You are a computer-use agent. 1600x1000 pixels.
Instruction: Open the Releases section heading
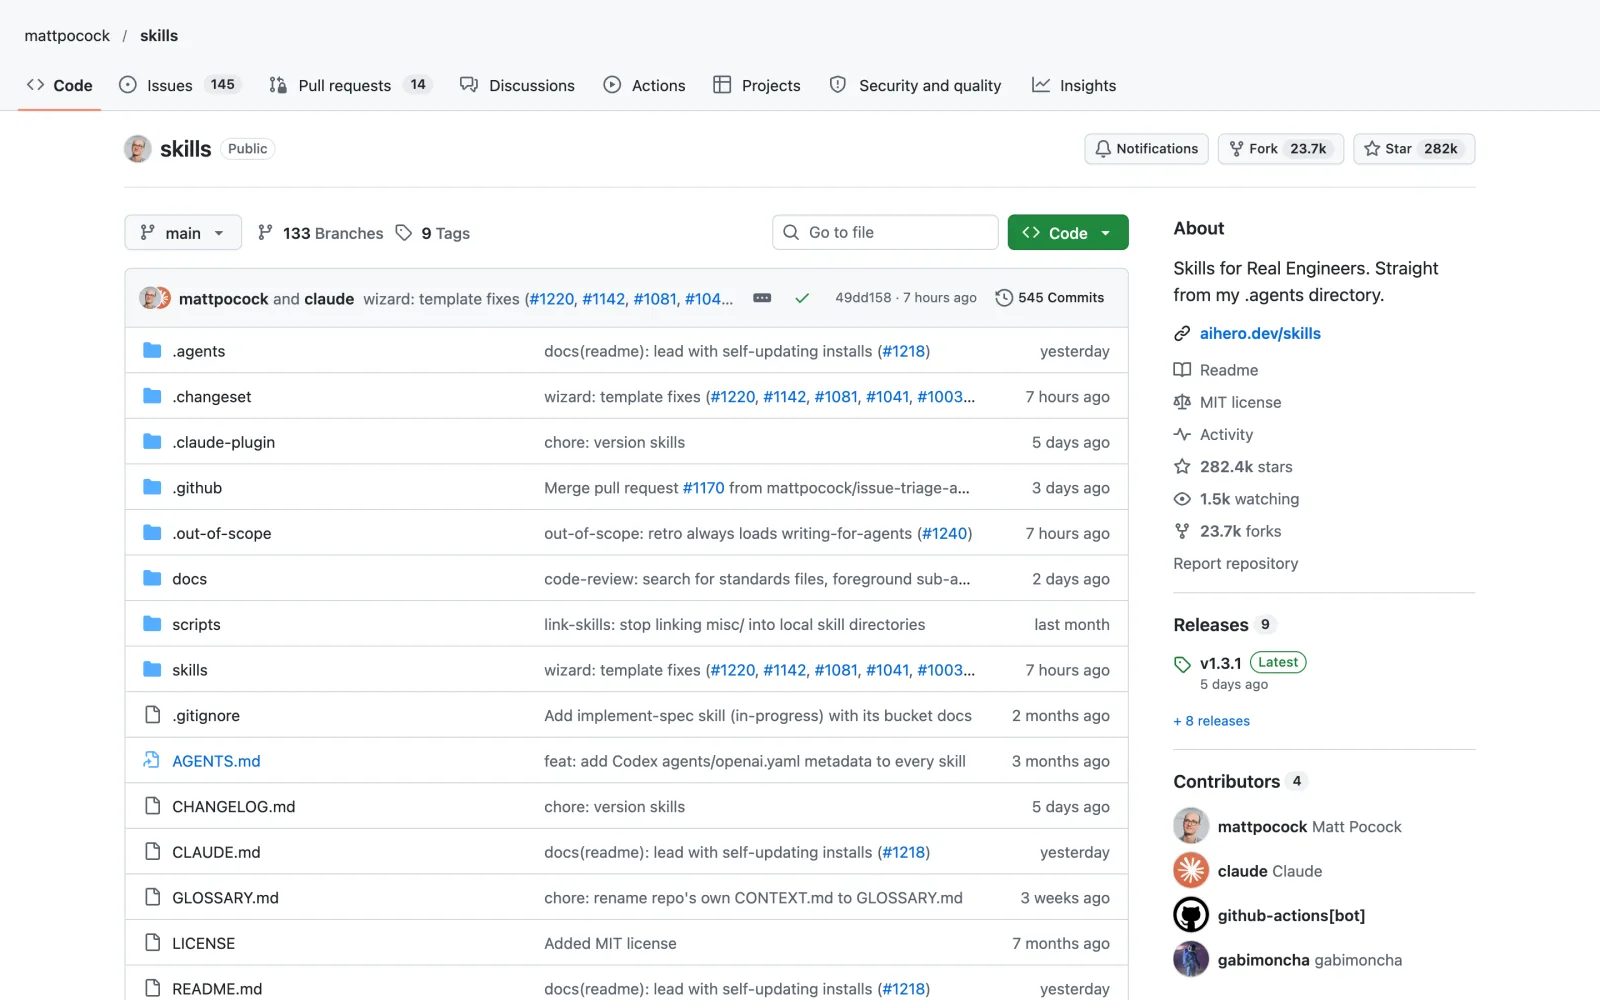coord(1211,625)
